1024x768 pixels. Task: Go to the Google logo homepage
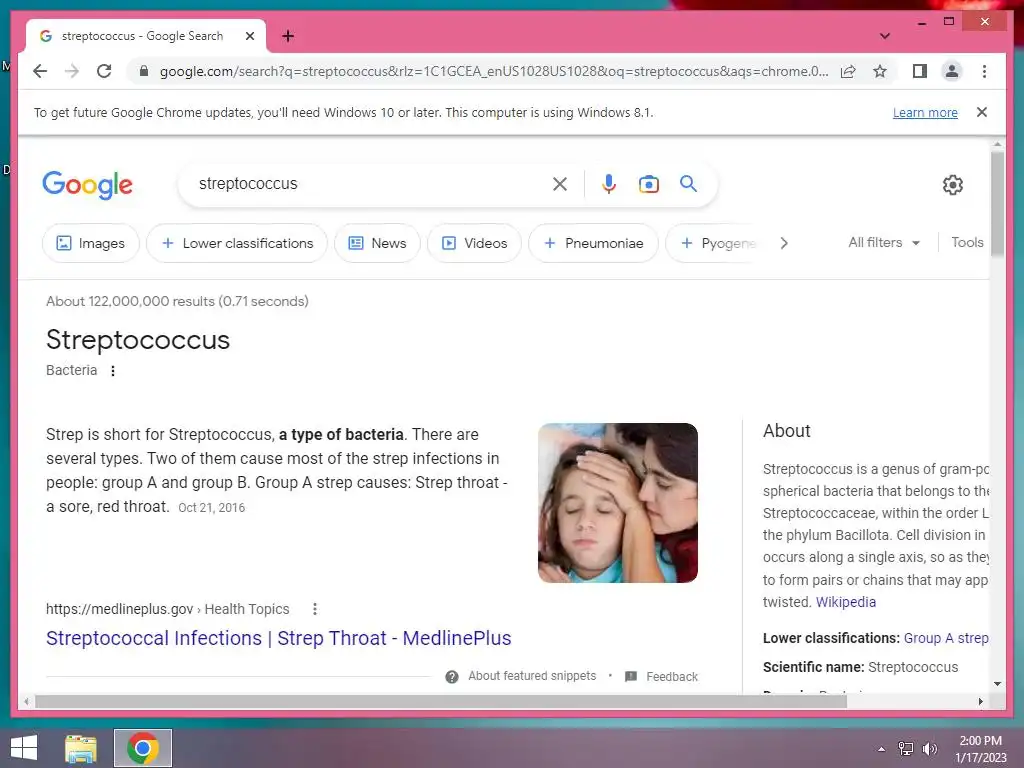coord(88,185)
